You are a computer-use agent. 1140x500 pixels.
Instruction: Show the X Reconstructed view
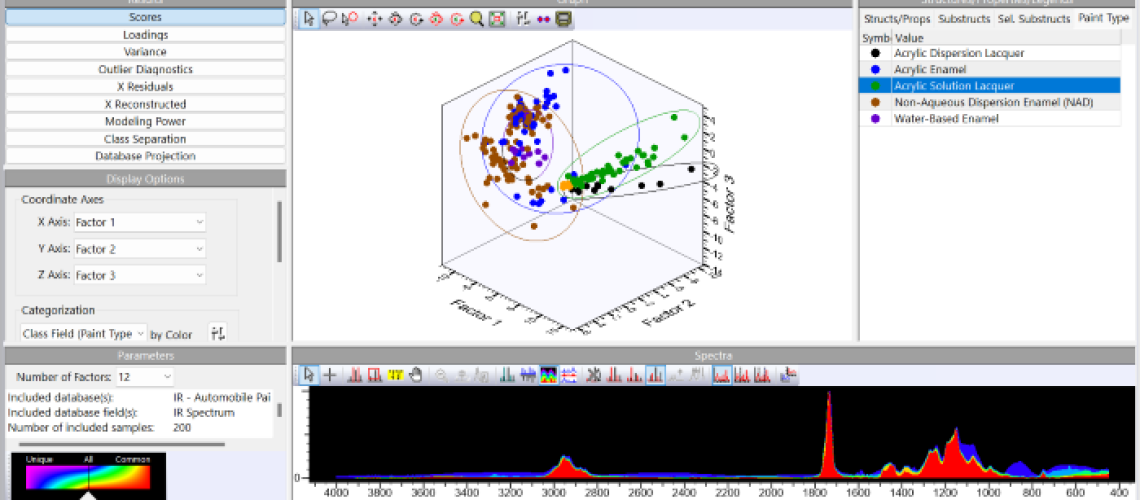pyautogui.click(x=145, y=104)
